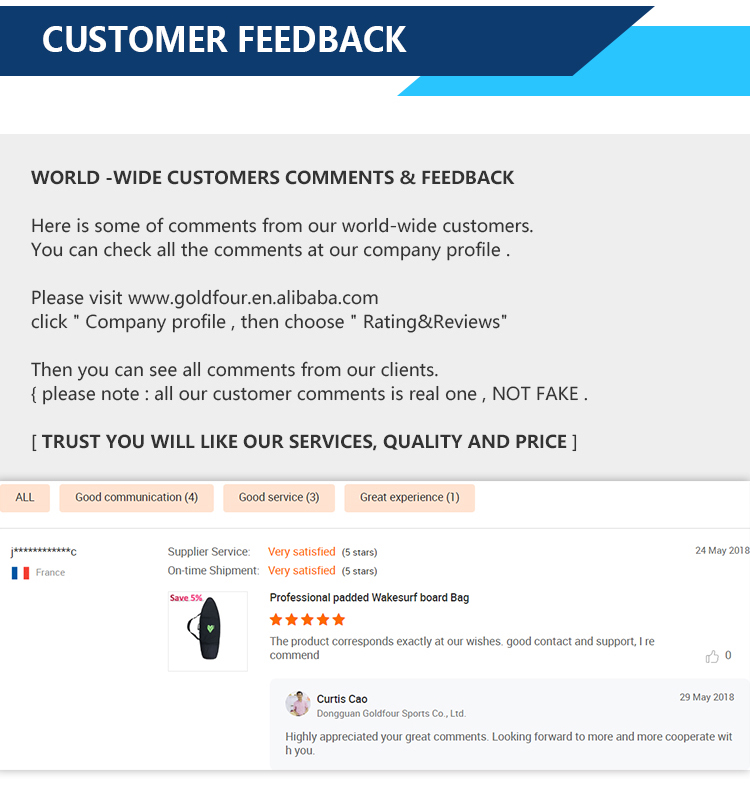
Task: Click the Save 5% badge
Action: pyautogui.click(x=186, y=598)
